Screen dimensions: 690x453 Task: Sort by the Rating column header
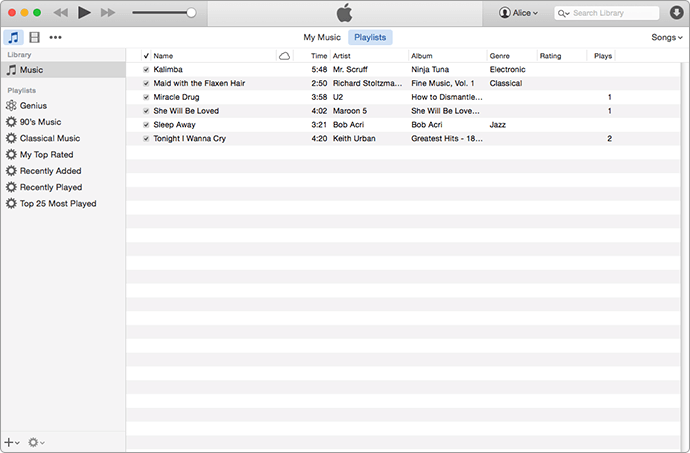click(562, 56)
